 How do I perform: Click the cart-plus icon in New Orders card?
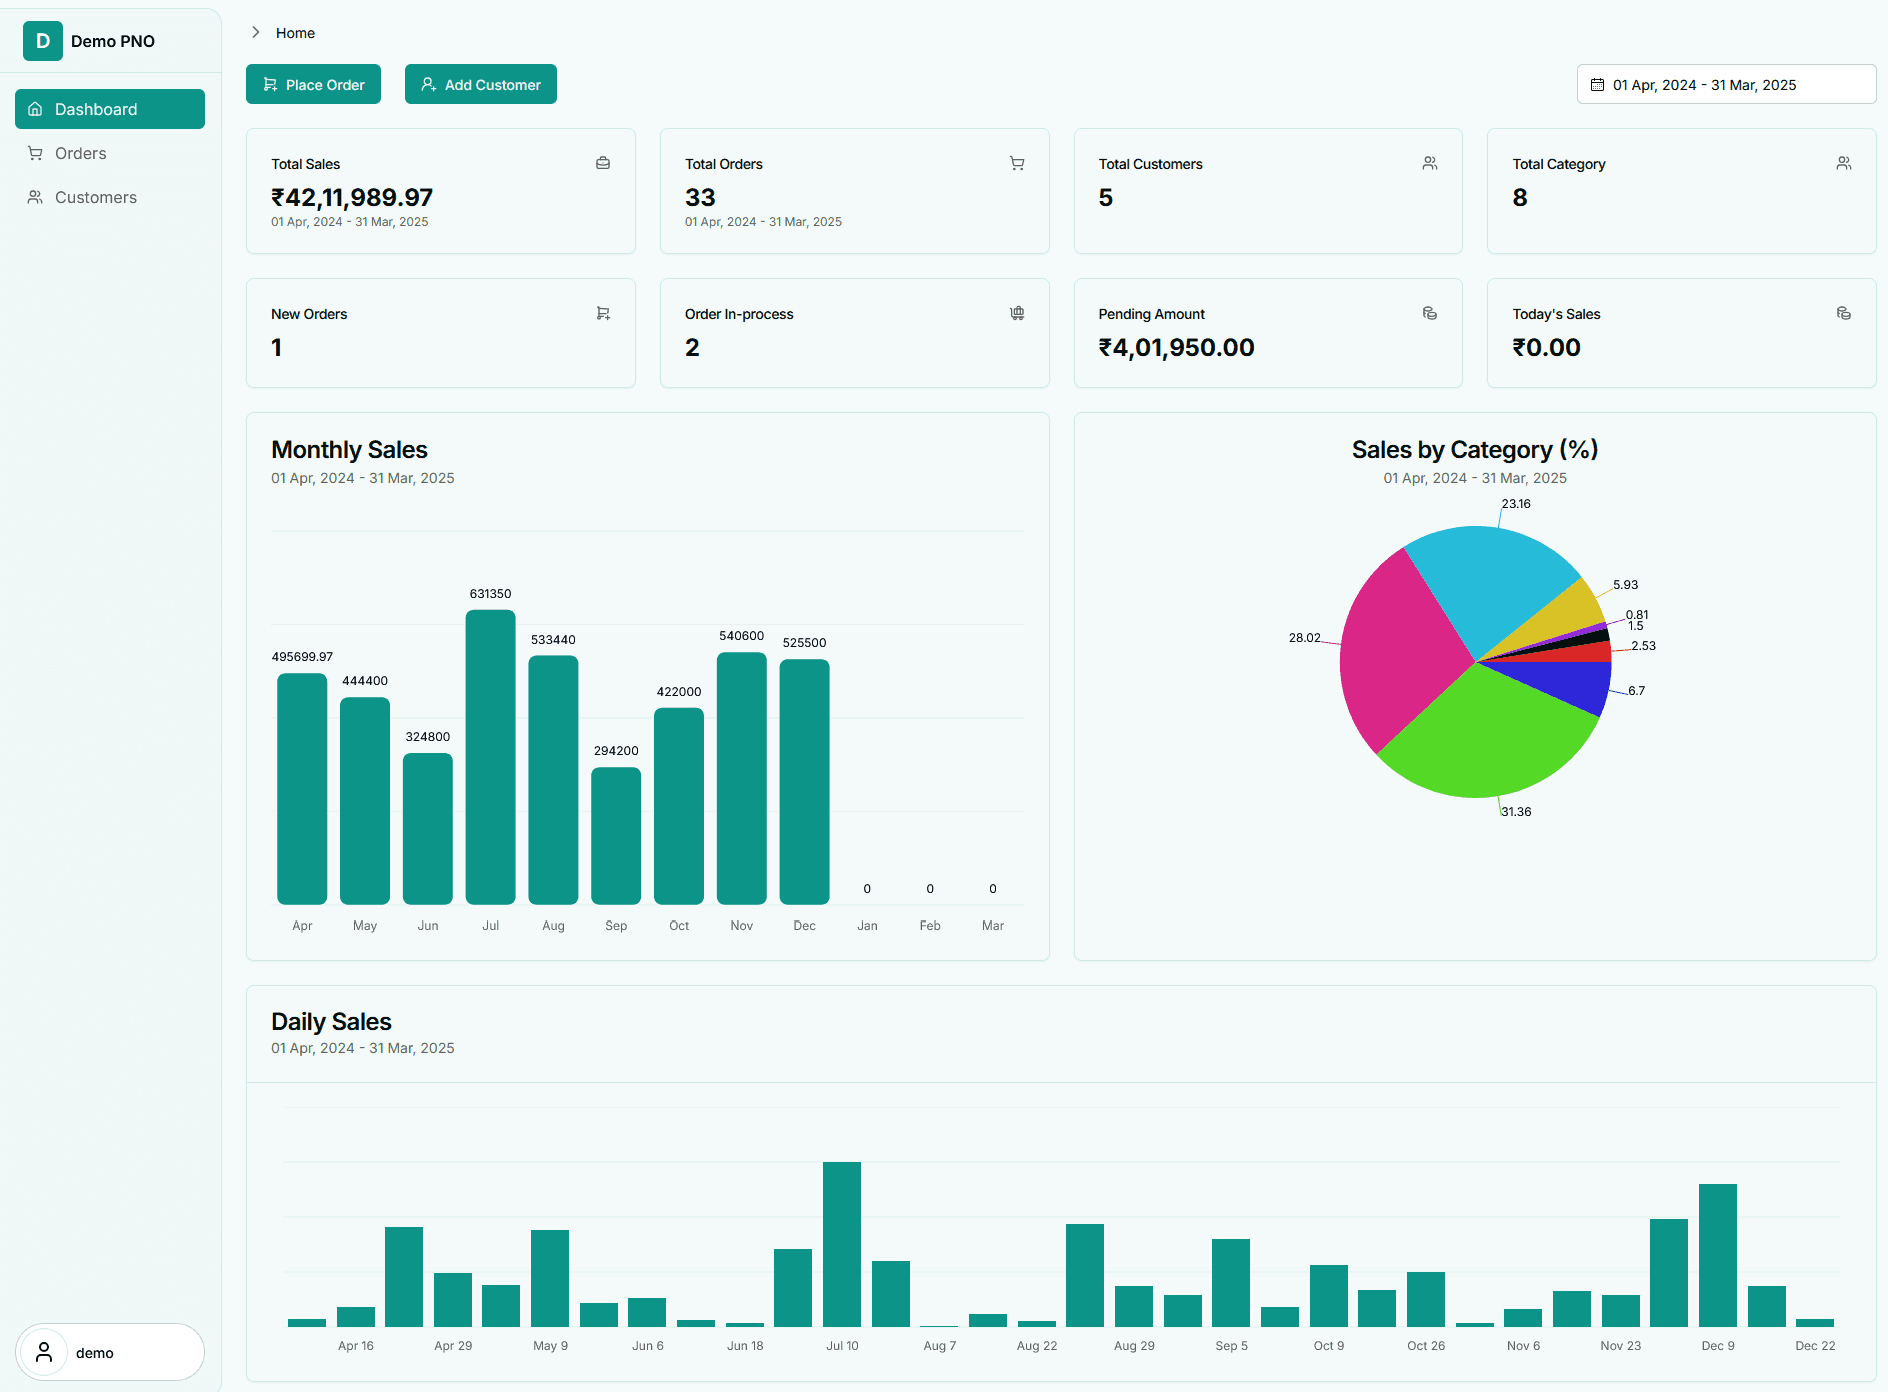point(603,313)
